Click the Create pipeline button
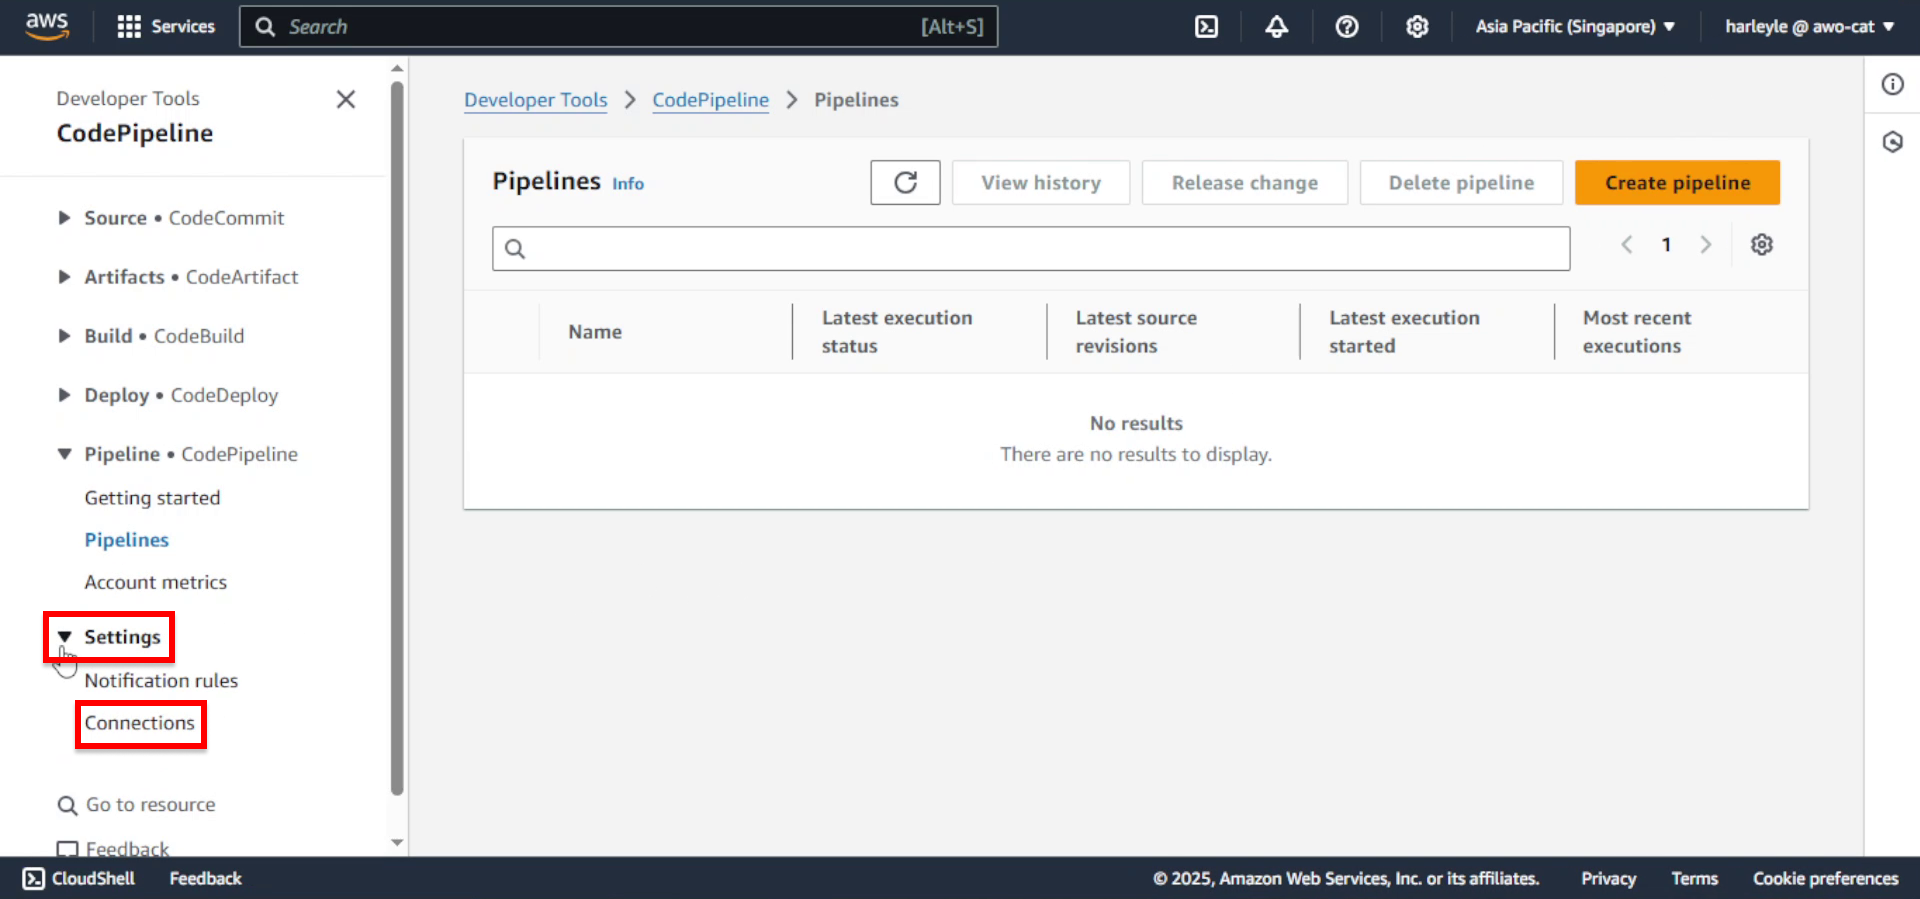Viewport: 1920px width, 899px height. click(x=1678, y=183)
